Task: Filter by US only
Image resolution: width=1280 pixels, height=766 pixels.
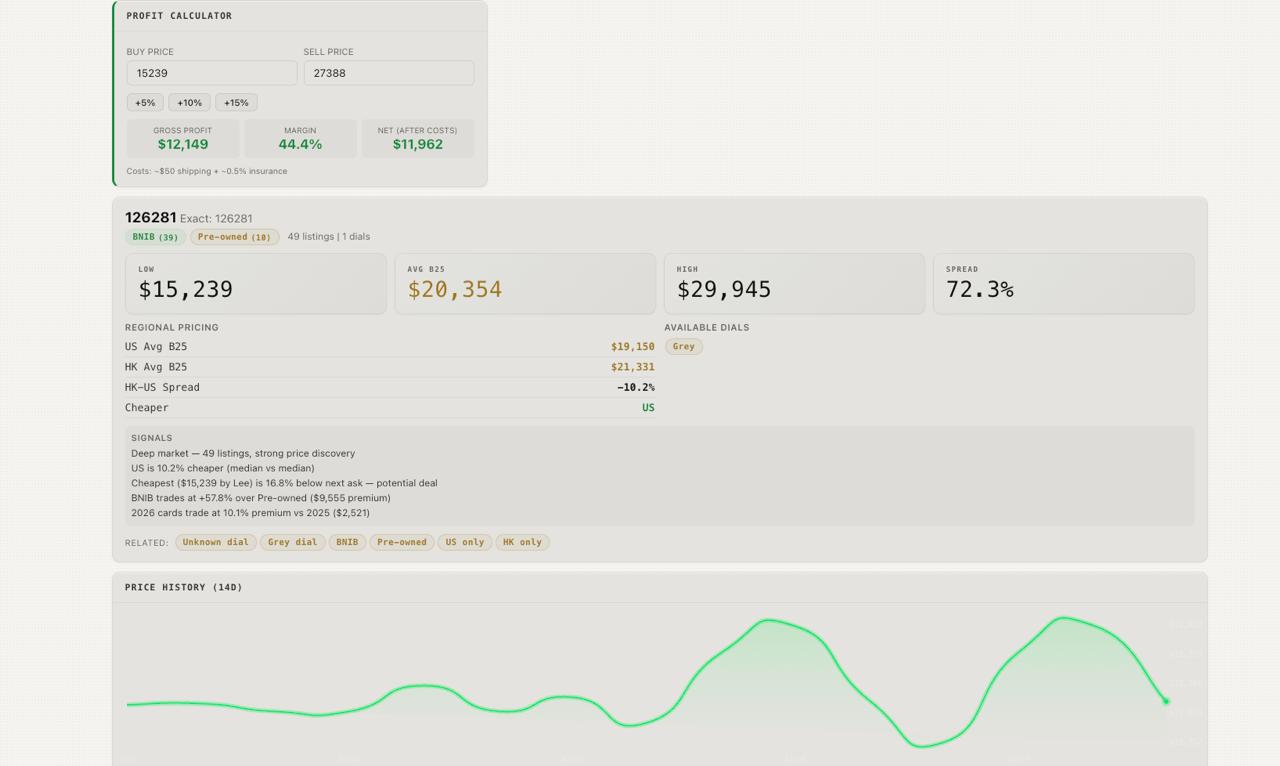Action: (x=465, y=542)
